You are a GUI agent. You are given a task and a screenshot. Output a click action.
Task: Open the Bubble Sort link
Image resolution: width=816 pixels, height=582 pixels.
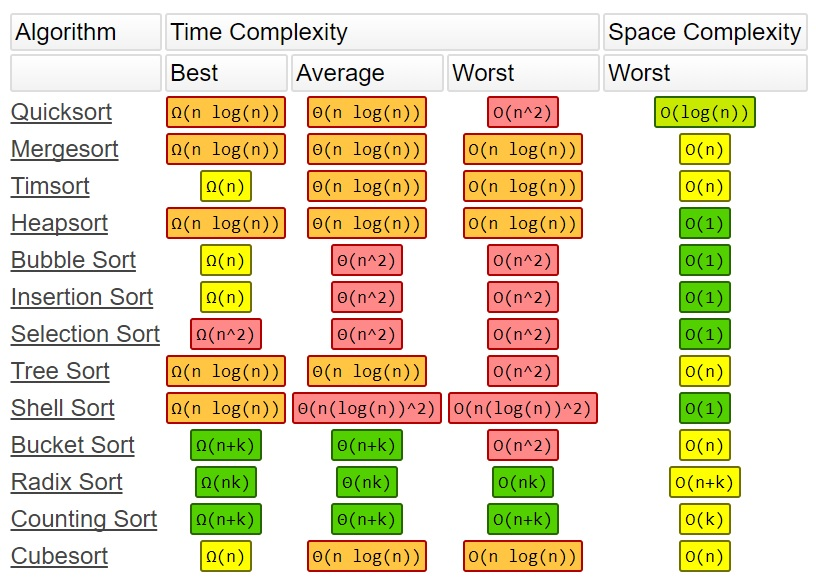click(73, 260)
